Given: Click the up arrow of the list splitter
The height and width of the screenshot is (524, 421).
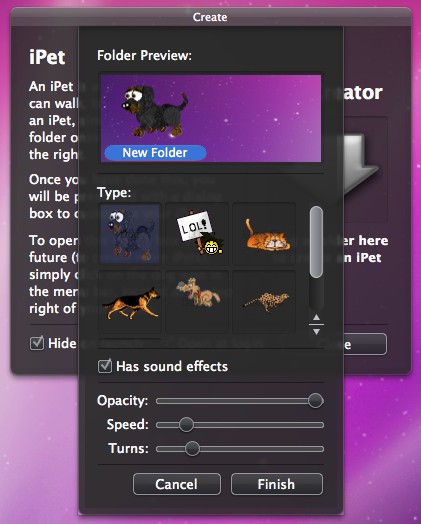Looking at the screenshot, I should coord(316,317).
